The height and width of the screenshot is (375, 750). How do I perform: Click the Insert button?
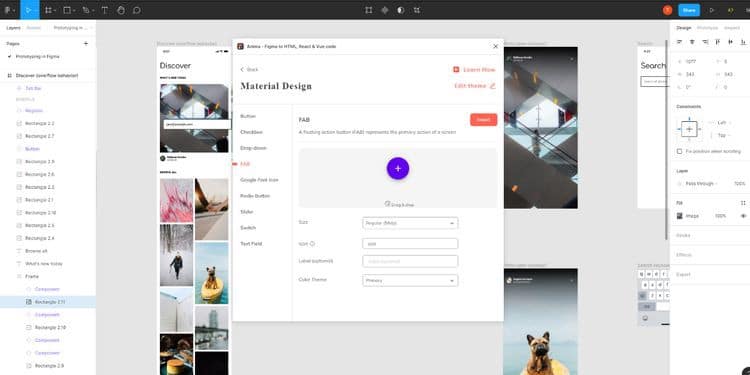[483, 120]
